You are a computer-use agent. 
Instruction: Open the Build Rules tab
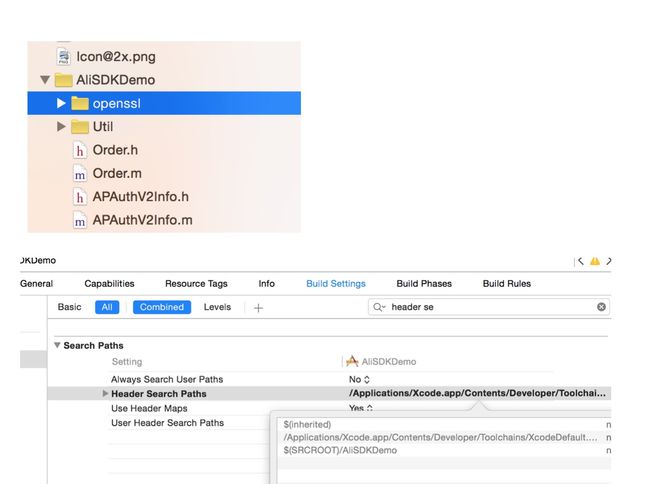coord(507,284)
